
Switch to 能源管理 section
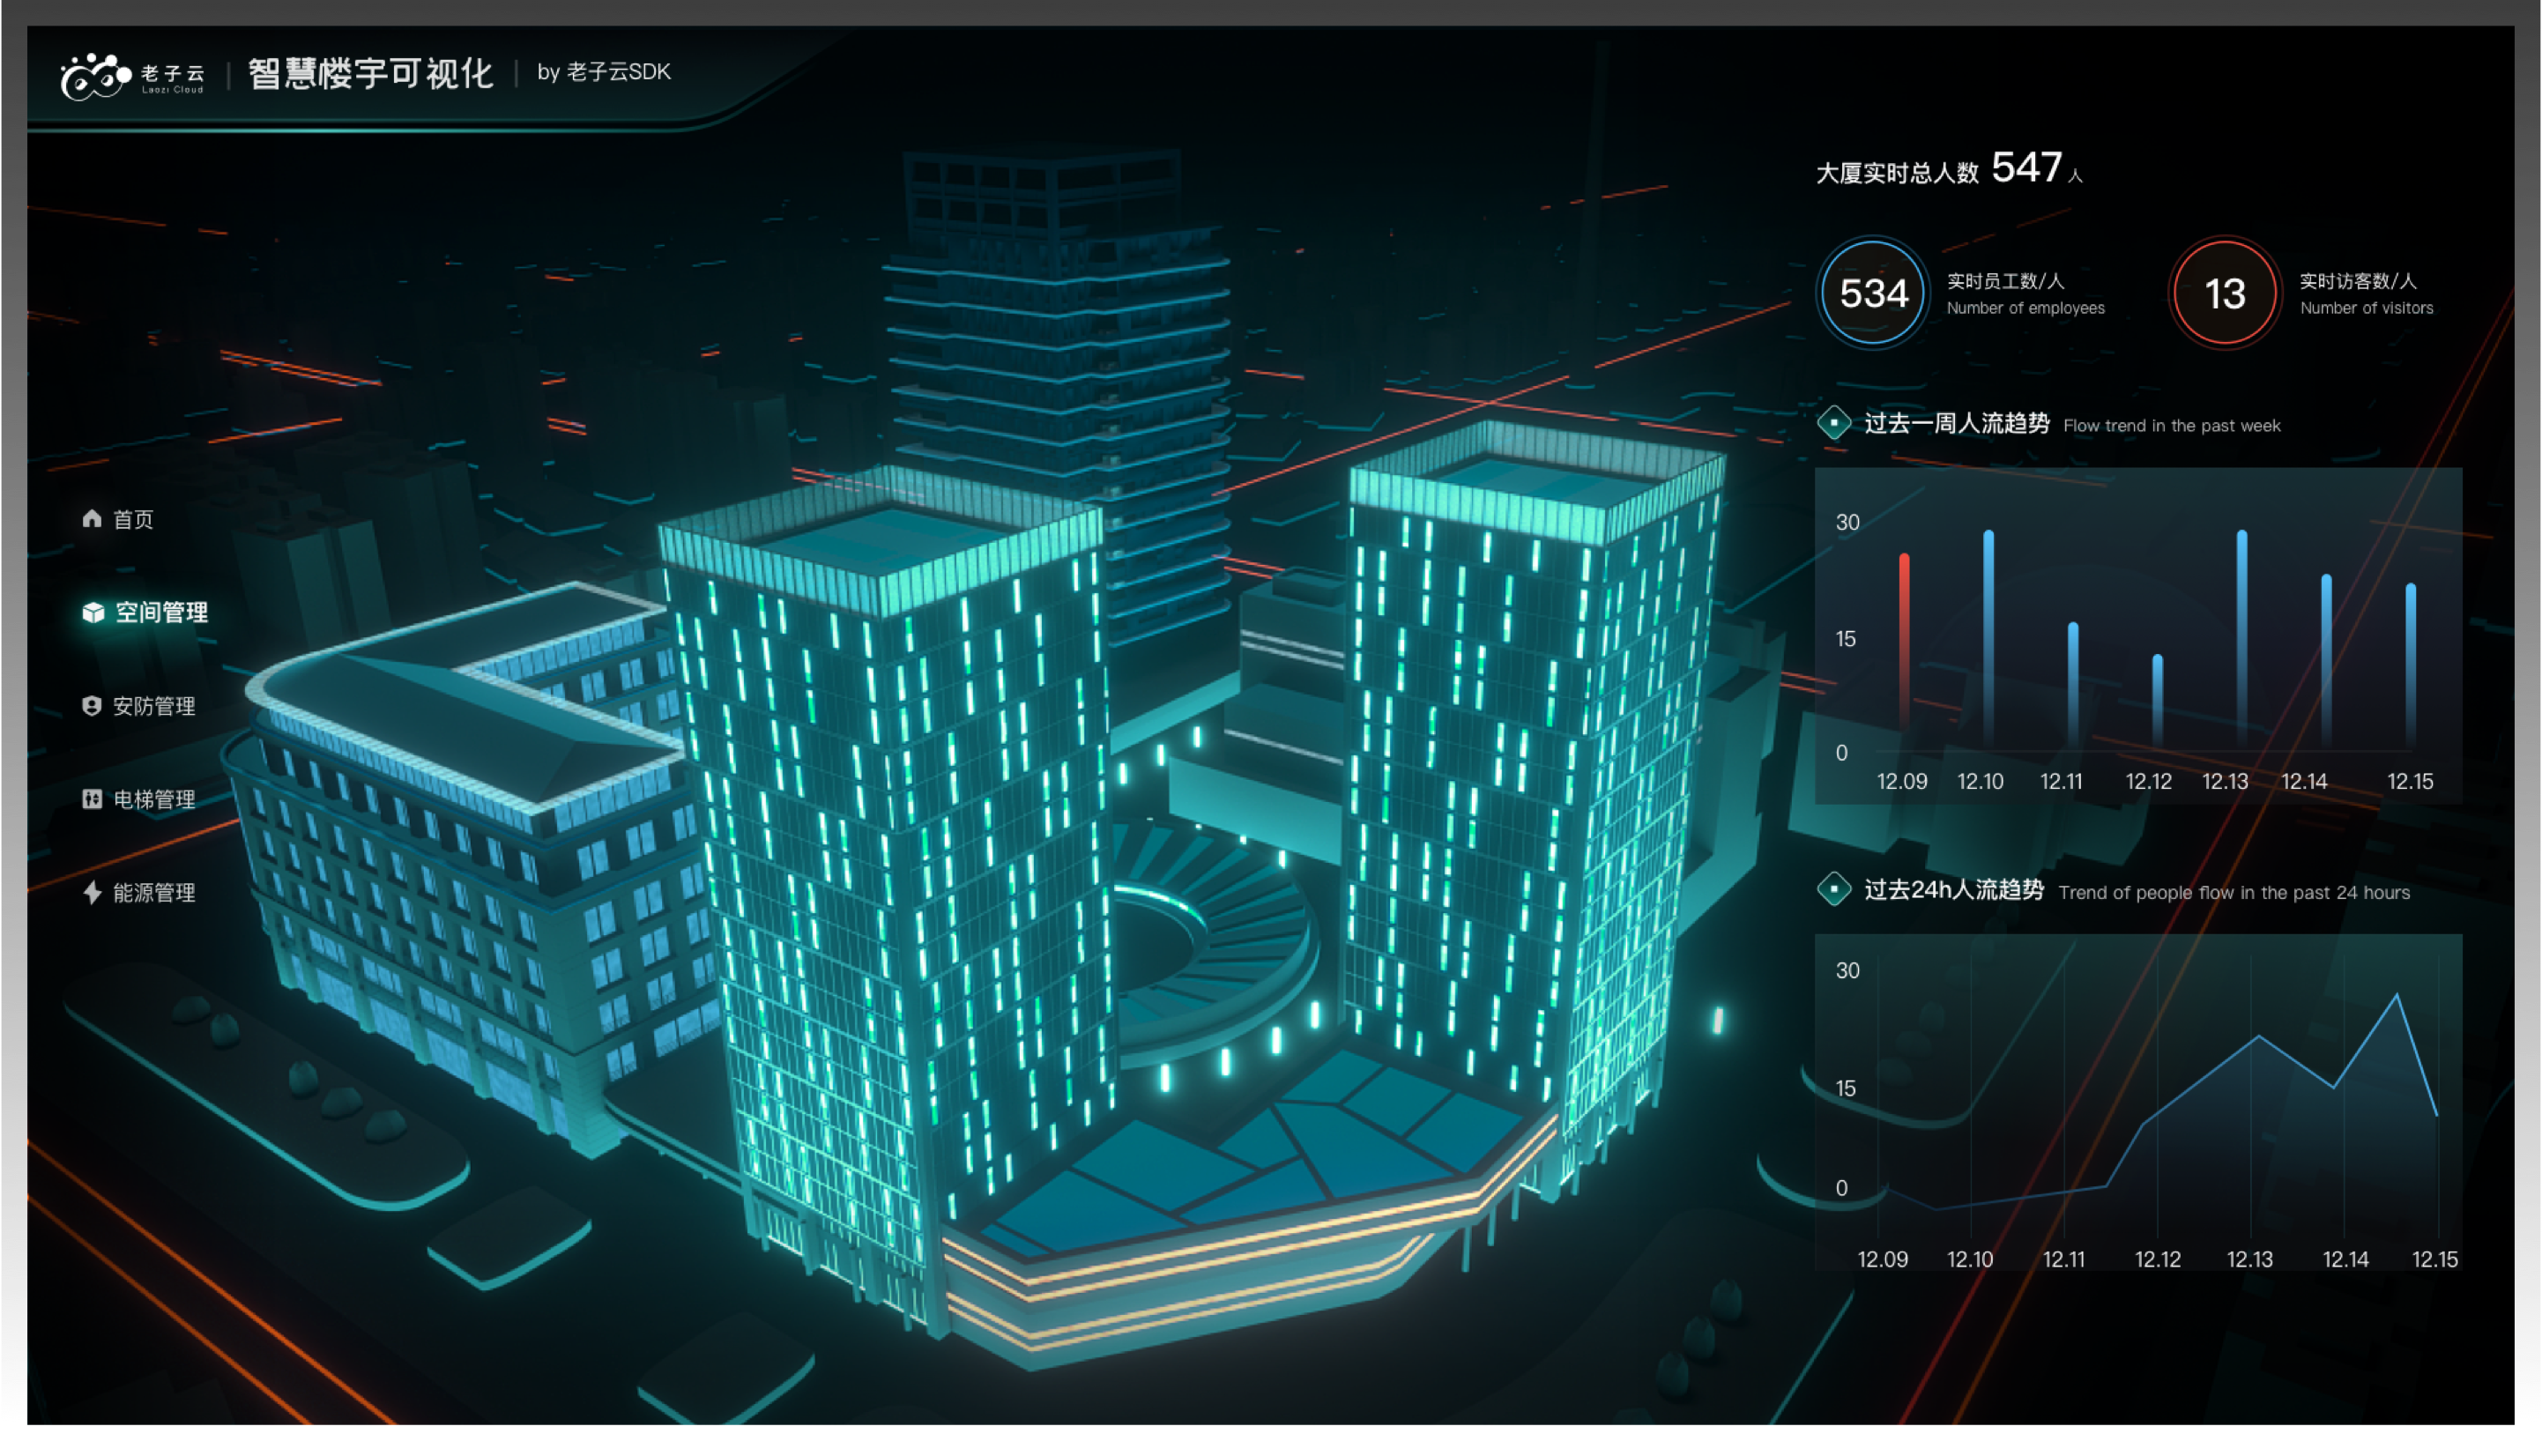(154, 892)
